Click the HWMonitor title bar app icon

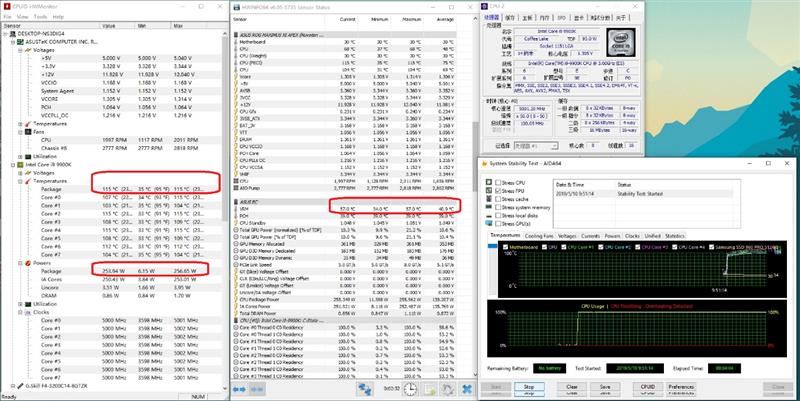click(7, 7)
